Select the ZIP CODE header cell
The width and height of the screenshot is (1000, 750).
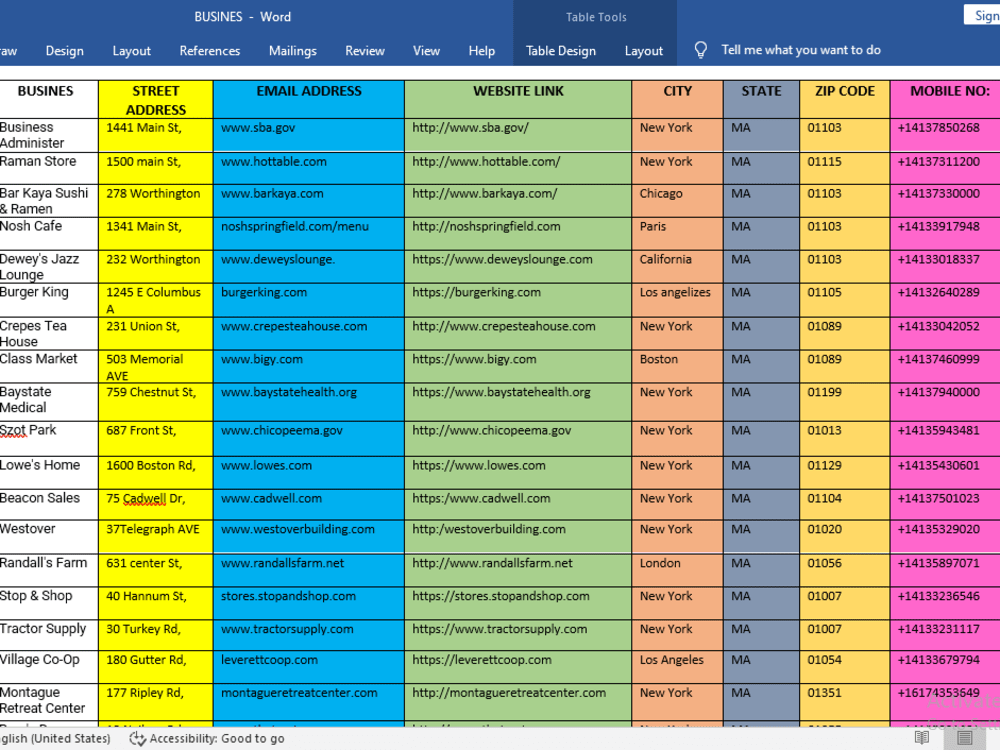844,99
